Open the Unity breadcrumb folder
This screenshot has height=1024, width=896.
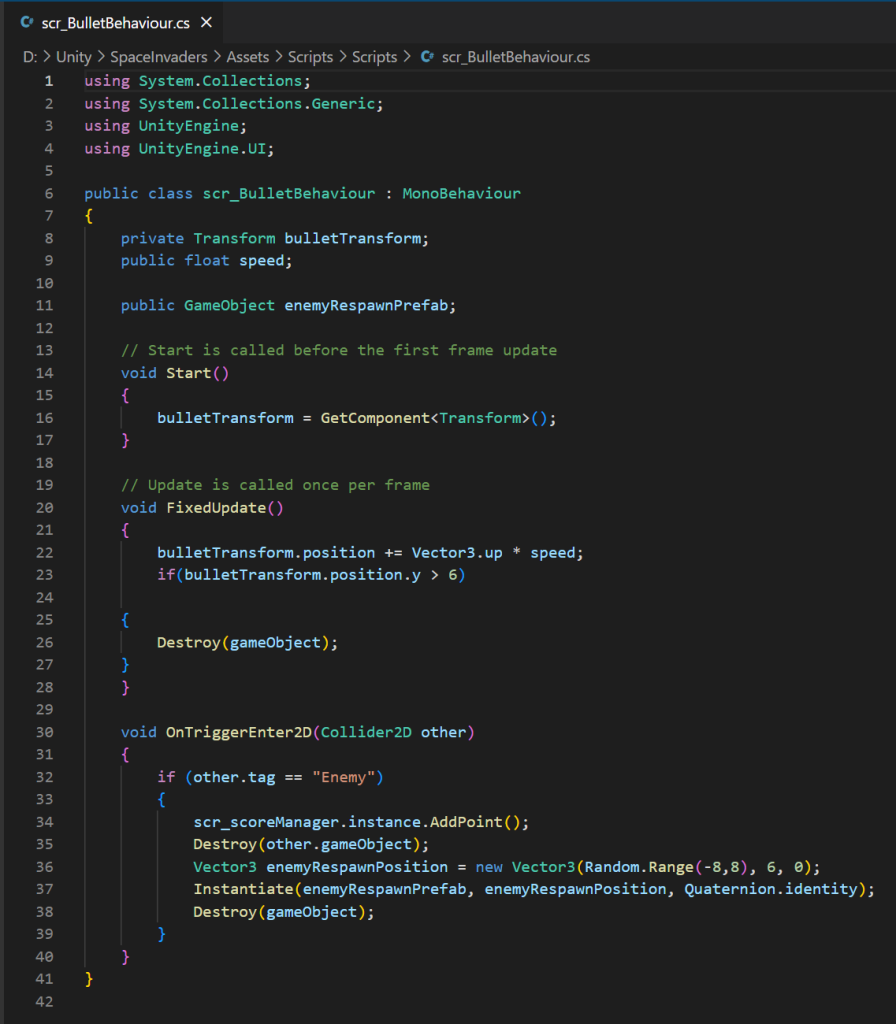point(73,57)
